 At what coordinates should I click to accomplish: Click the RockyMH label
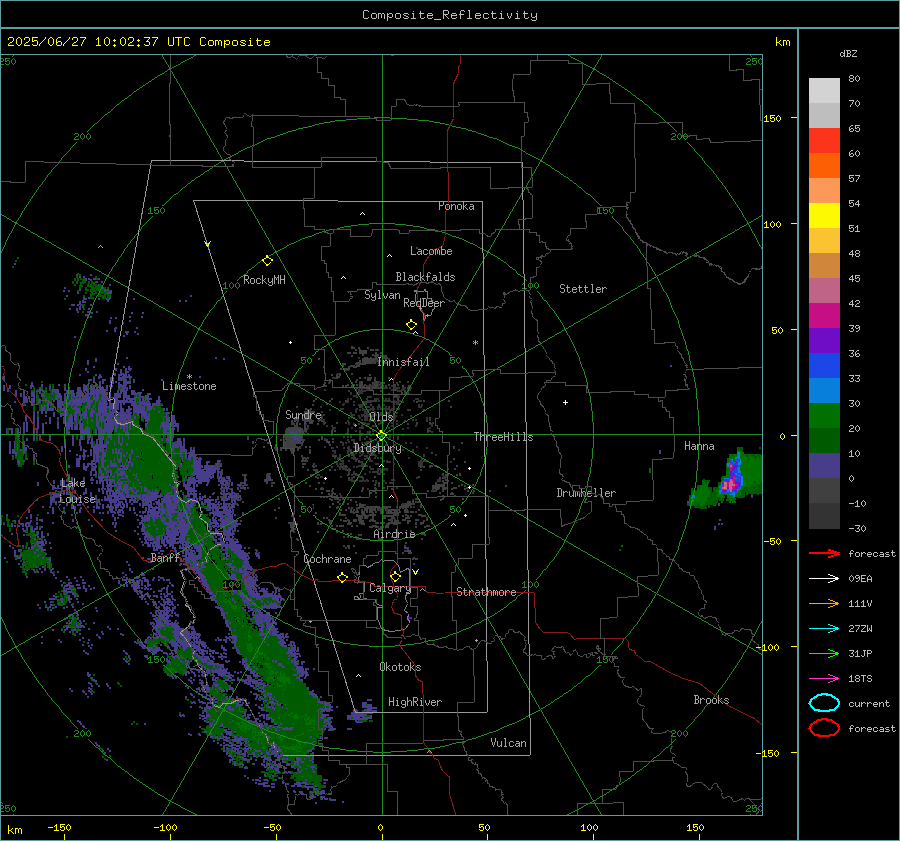pyautogui.click(x=264, y=280)
